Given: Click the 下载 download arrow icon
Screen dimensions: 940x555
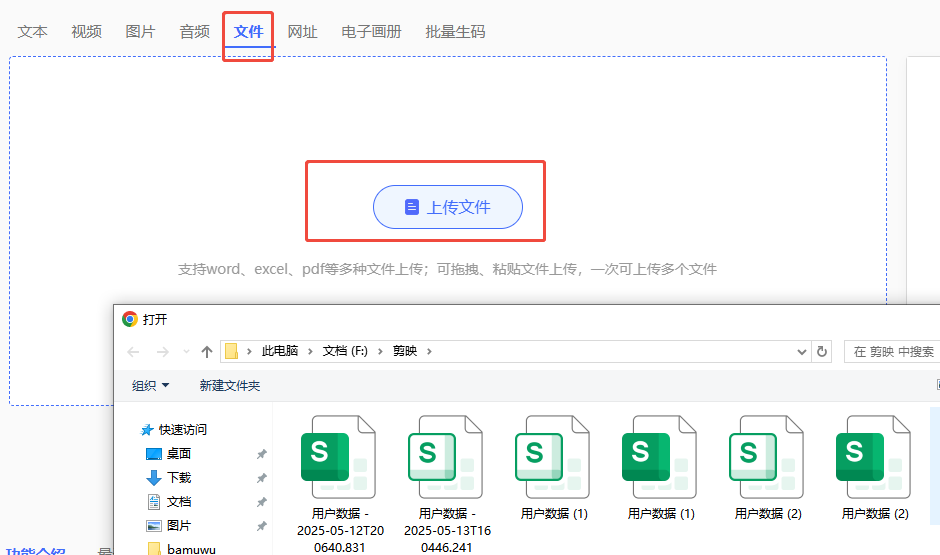Looking at the screenshot, I should pyautogui.click(x=154, y=478).
